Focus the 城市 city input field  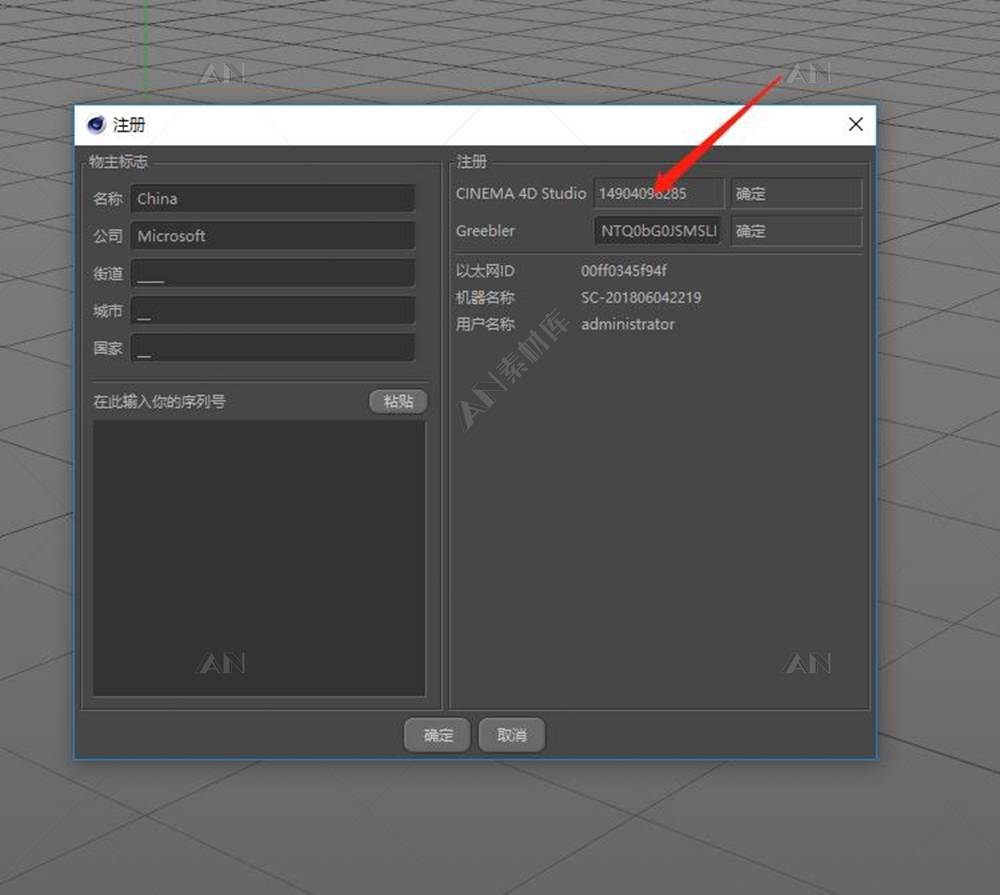click(273, 311)
